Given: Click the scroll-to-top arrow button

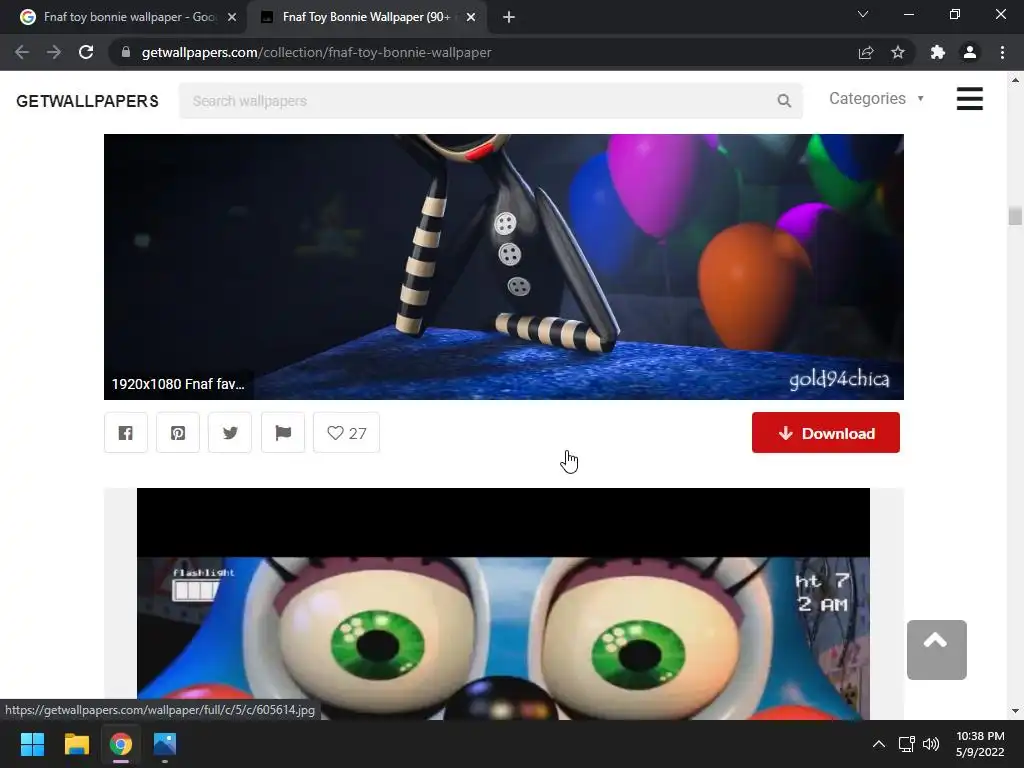Looking at the screenshot, I should (x=936, y=650).
